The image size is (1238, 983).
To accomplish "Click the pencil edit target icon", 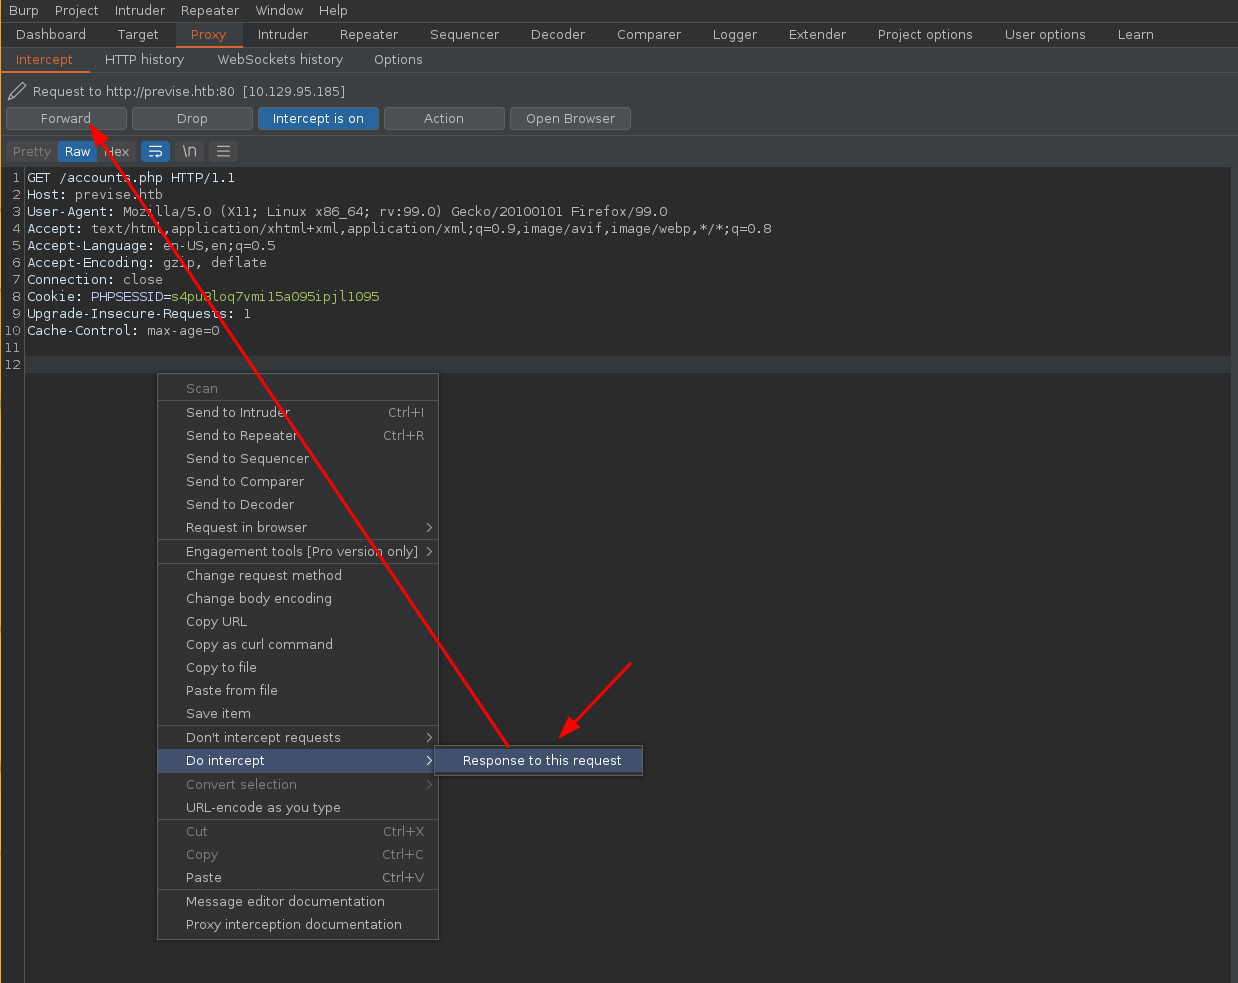I will [17, 91].
